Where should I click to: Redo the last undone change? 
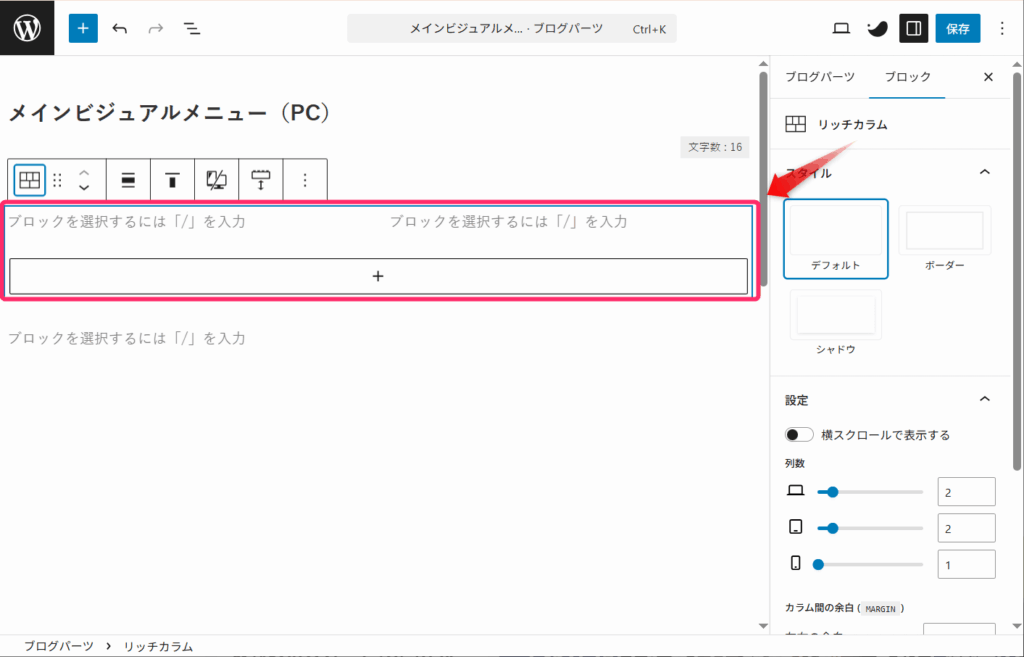(155, 28)
